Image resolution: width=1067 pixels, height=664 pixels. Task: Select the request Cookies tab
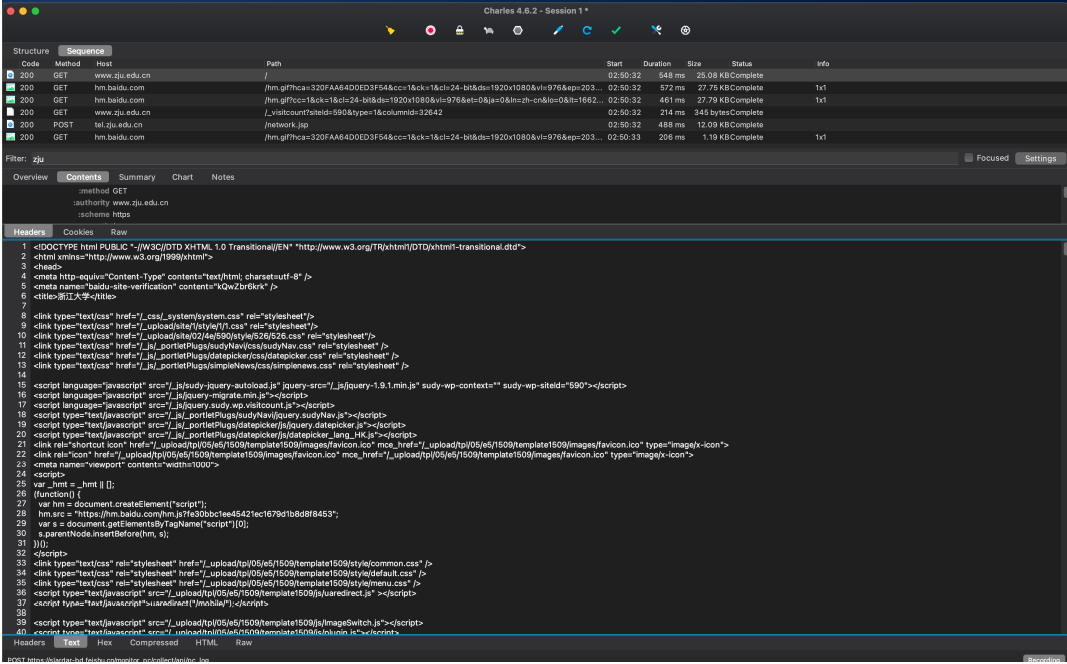(78, 232)
